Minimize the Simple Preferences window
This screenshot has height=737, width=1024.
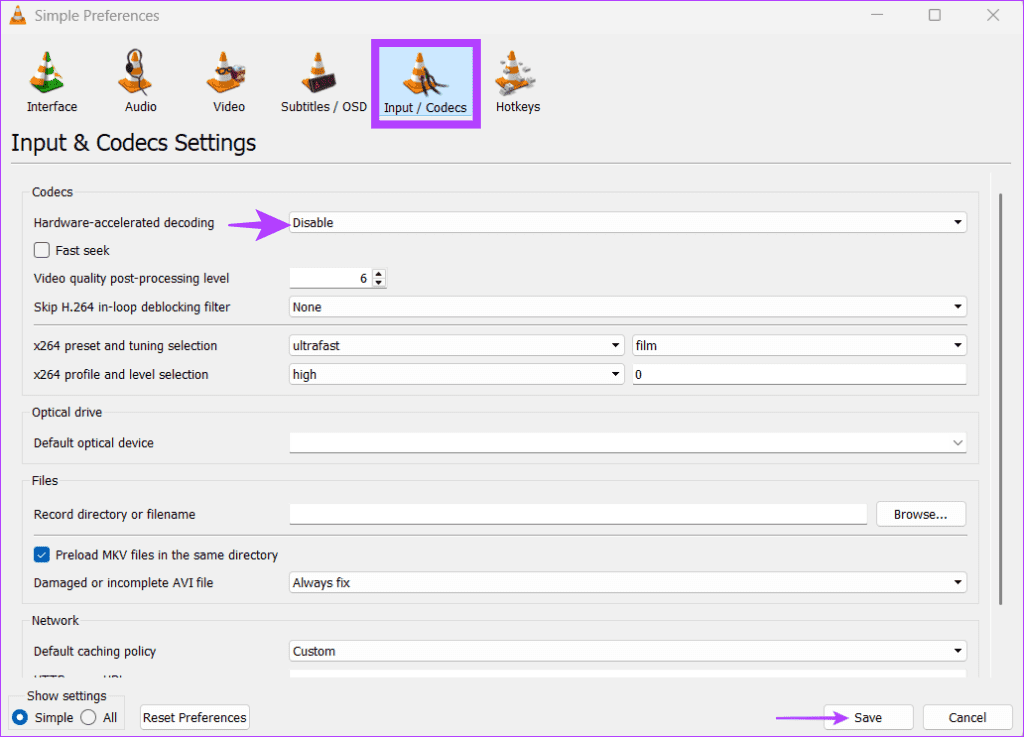[877, 15]
